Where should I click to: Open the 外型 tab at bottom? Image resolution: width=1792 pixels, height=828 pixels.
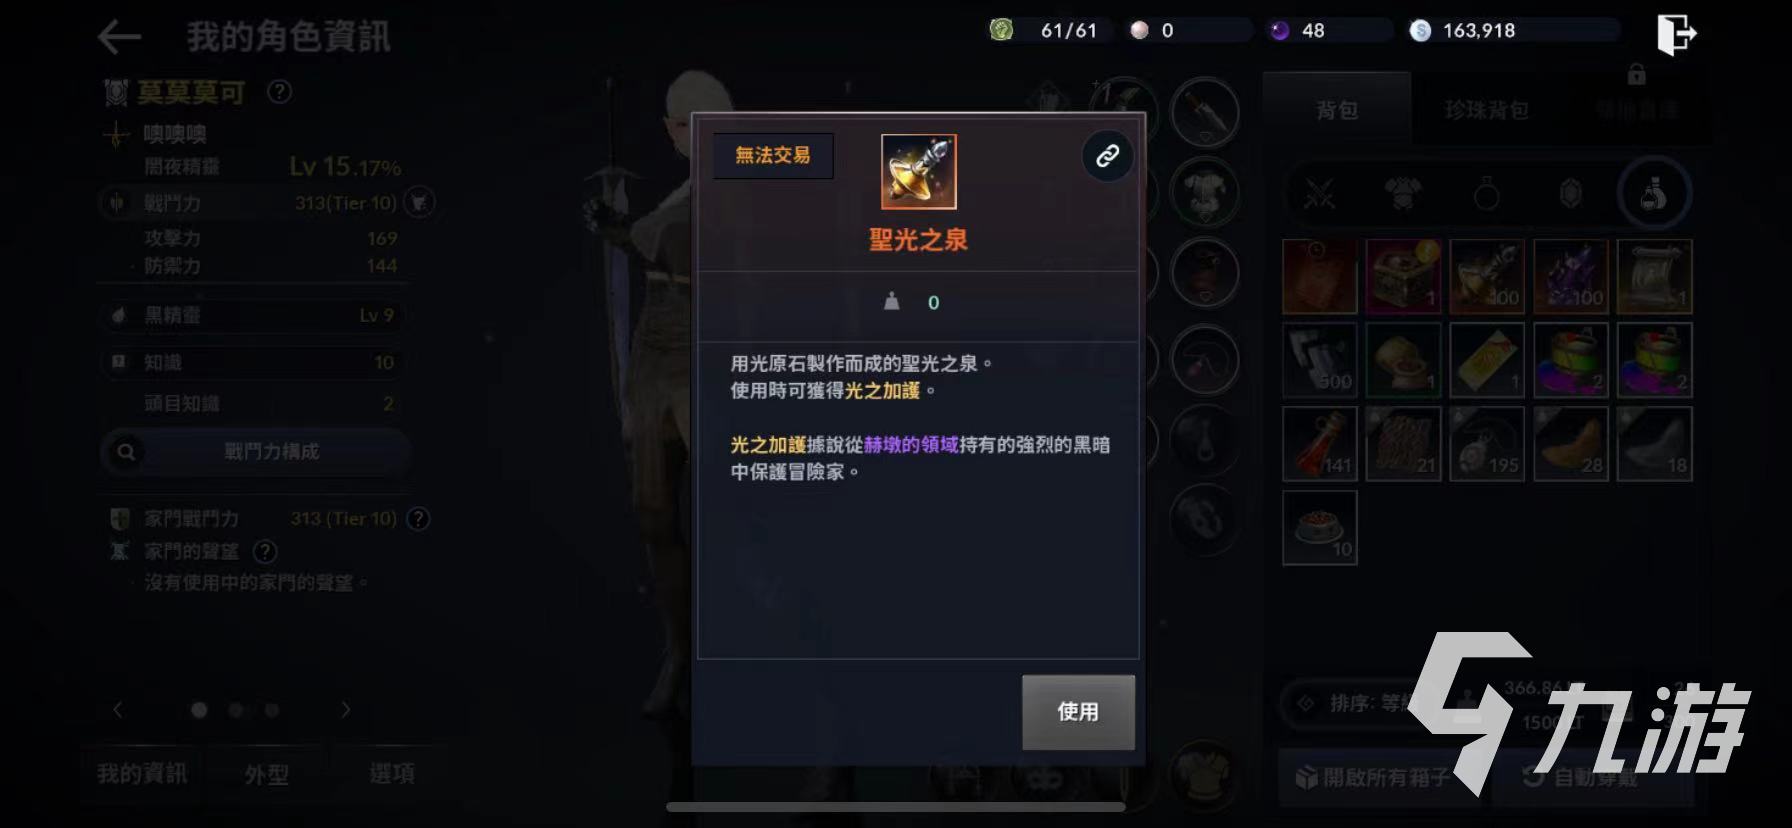click(267, 774)
